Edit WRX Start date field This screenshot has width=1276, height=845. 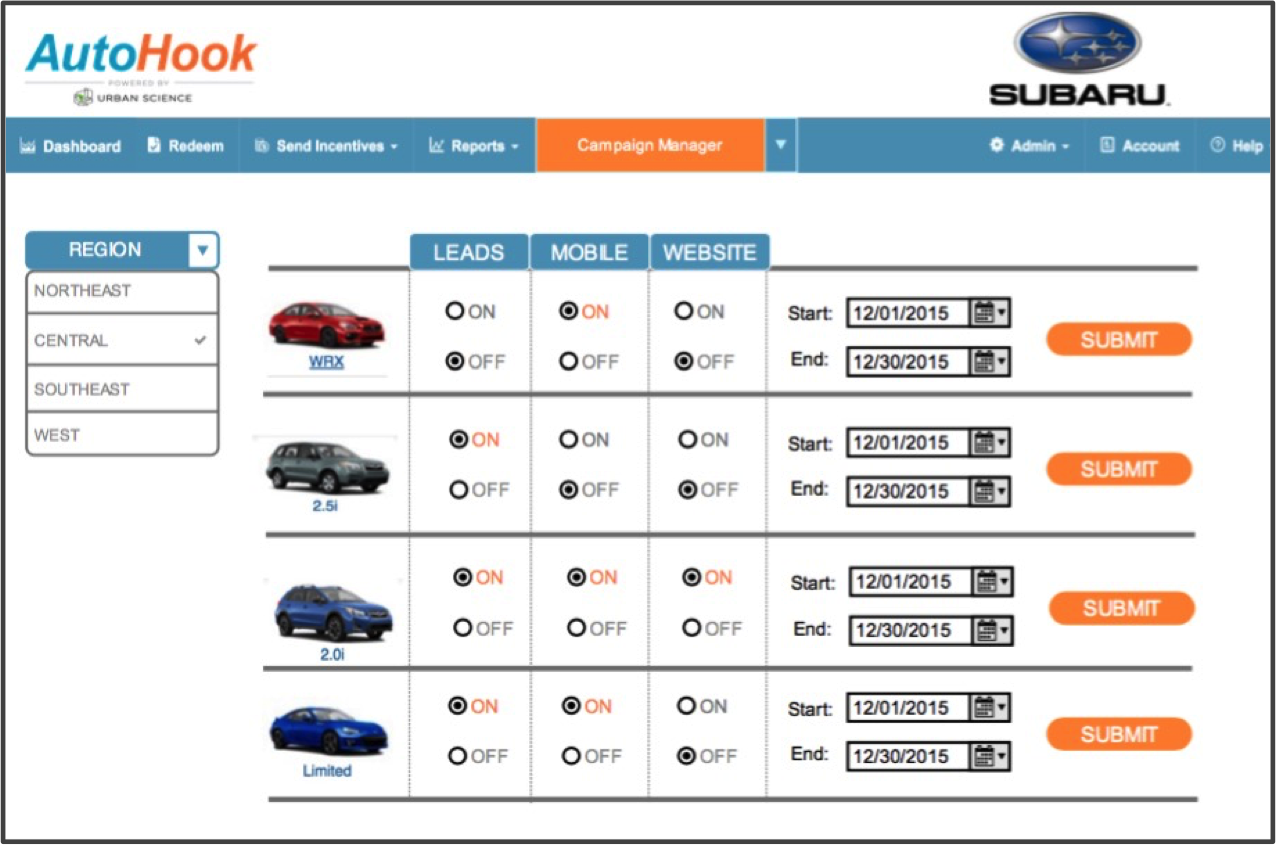click(x=909, y=313)
